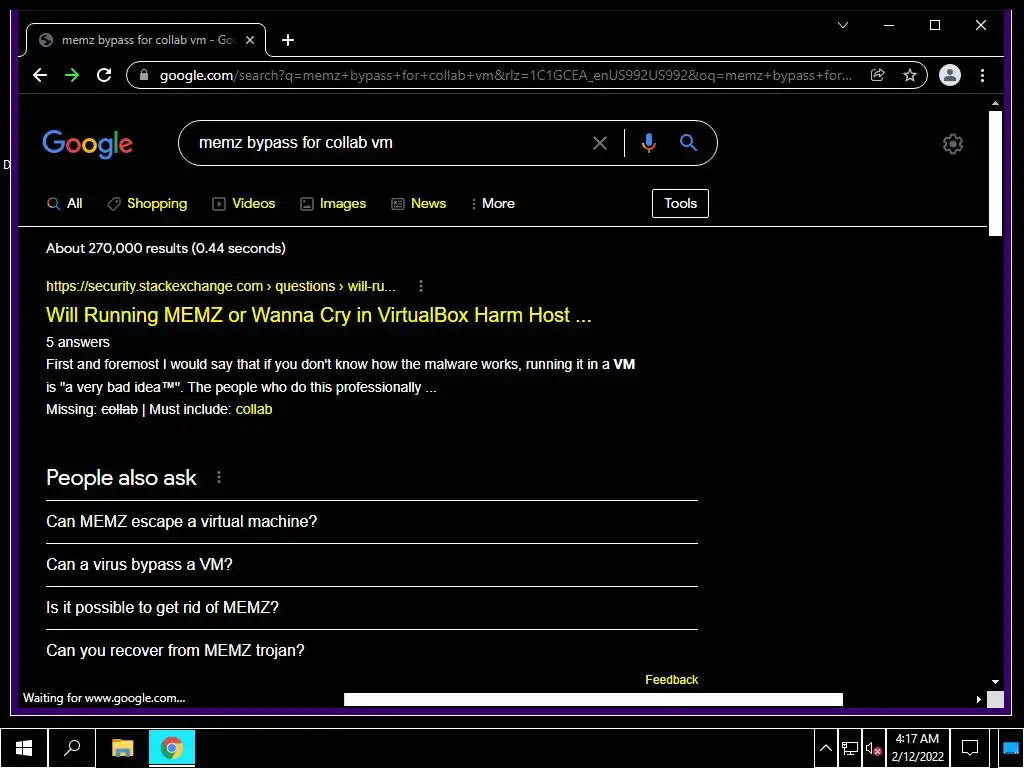Open a new tab
Viewport: 1024px width, 768px height.
click(287, 40)
